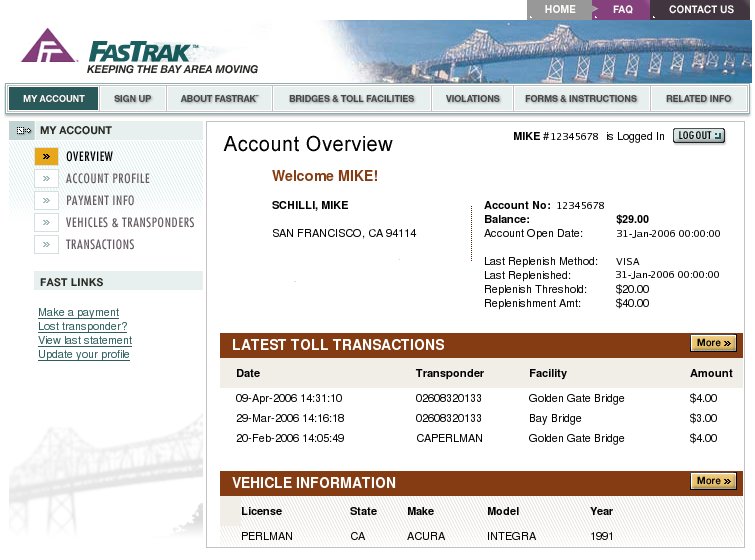Image resolution: width=755 pixels, height=560 pixels.
Task: Select Contact Us in the top menu
Action: pyautogui.click(x=700, y=10)
